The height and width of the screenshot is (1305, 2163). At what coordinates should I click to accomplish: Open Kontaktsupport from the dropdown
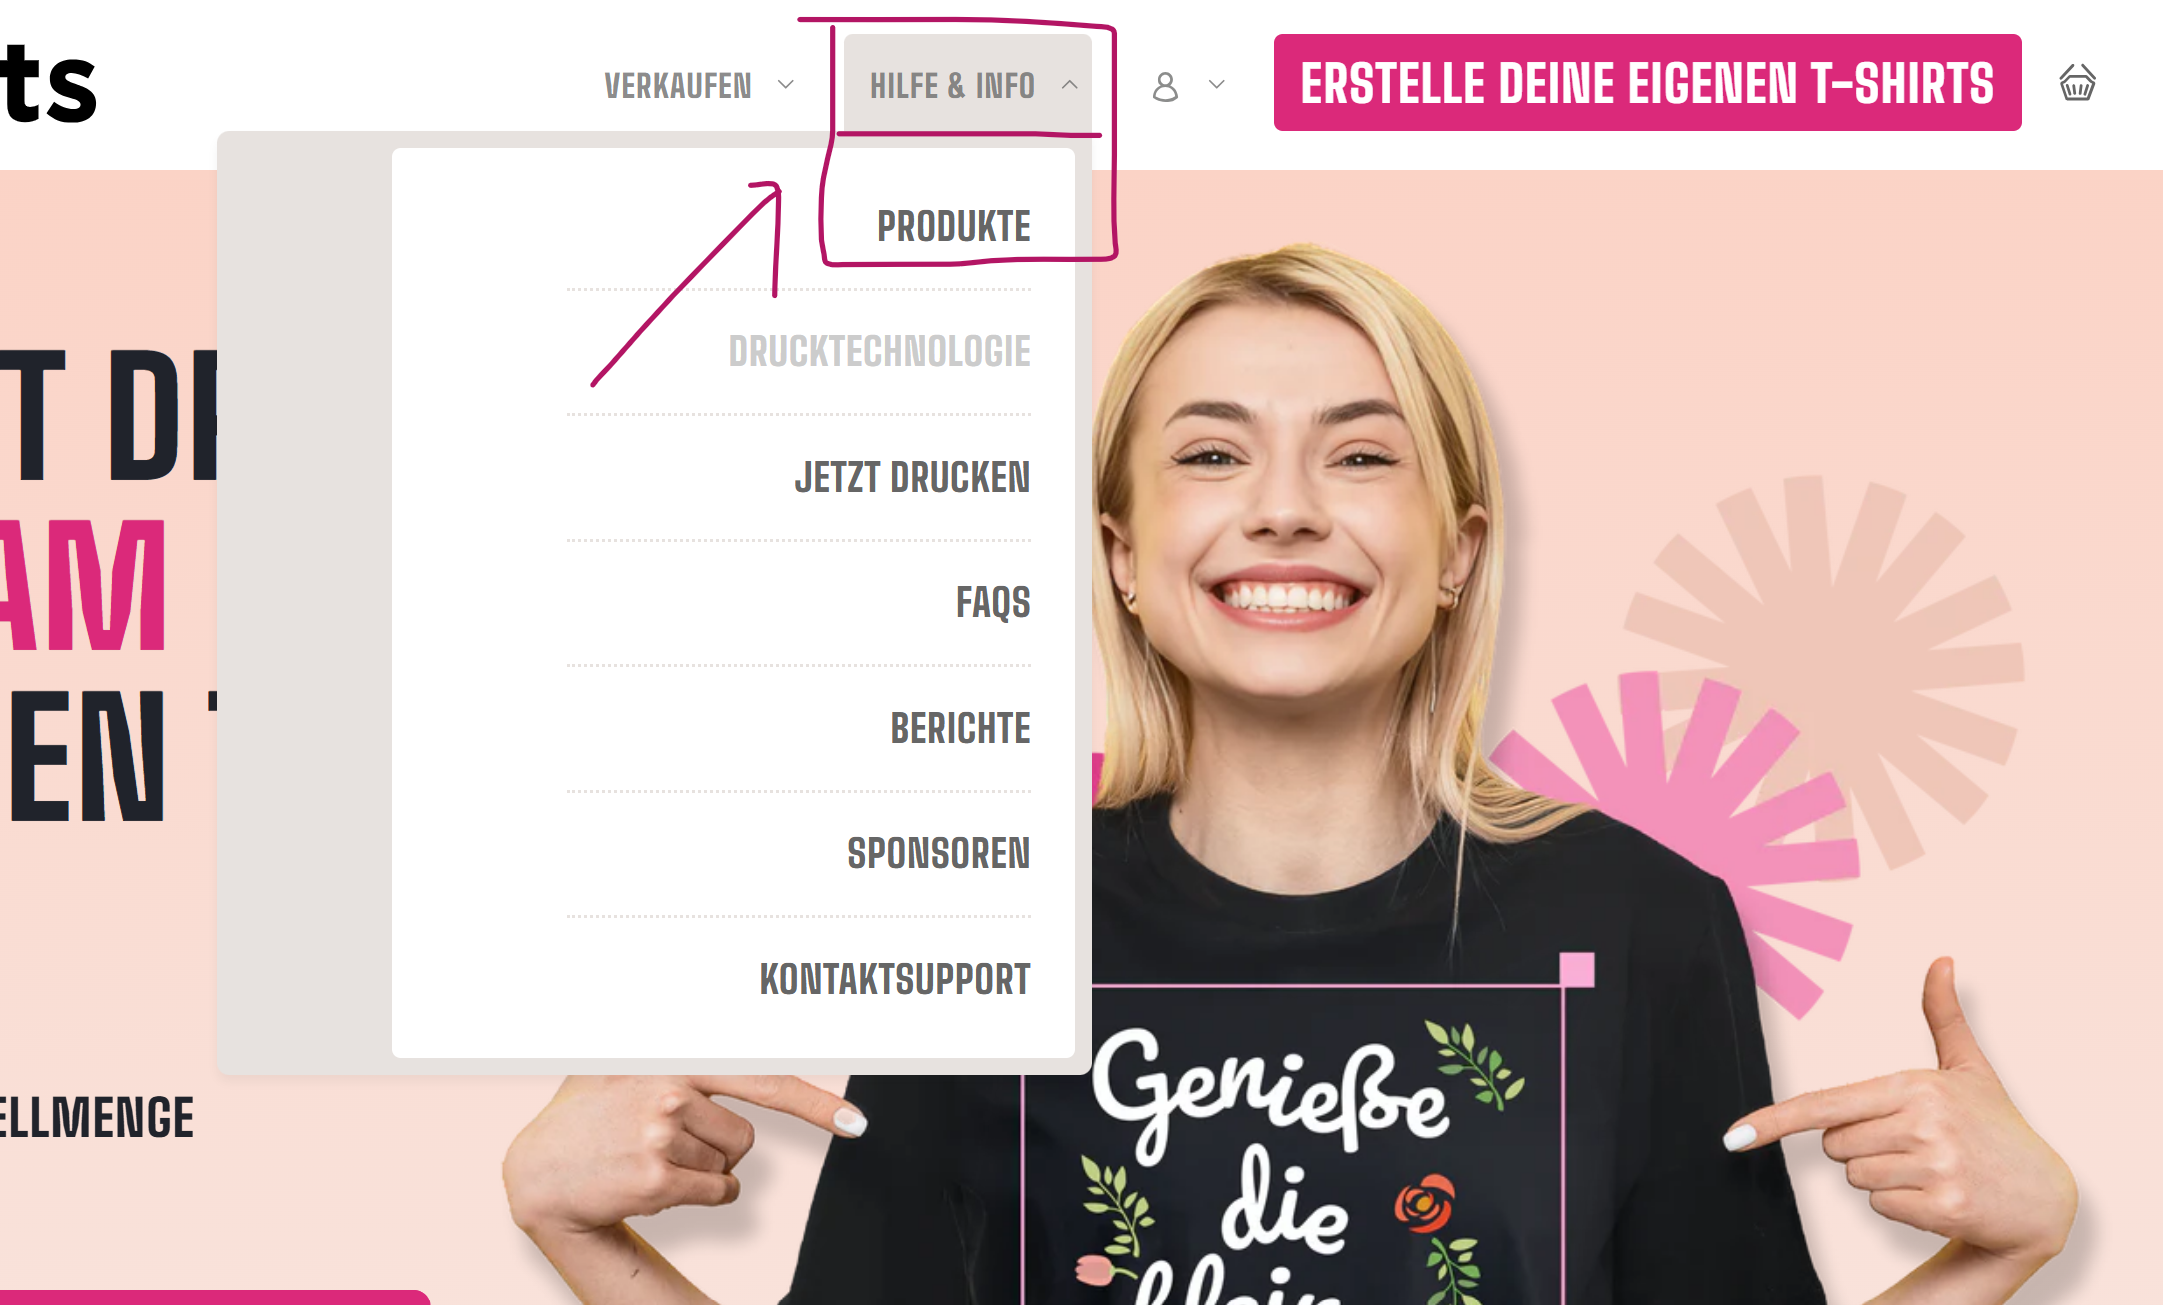[895, 979]
